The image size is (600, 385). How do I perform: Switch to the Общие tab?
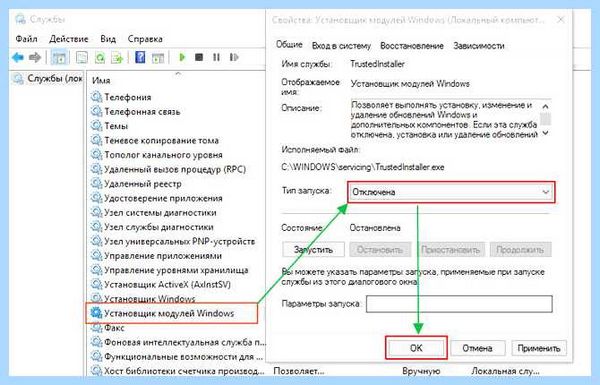click(289, 45)
